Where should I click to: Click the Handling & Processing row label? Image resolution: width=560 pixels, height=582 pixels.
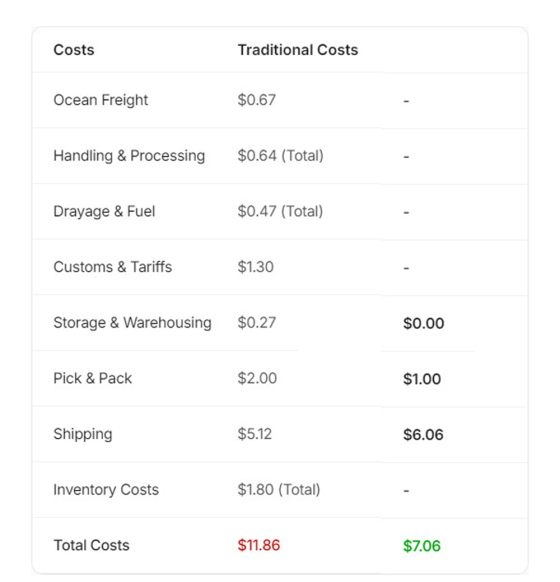pyautogui.click(x=129, y=156)
